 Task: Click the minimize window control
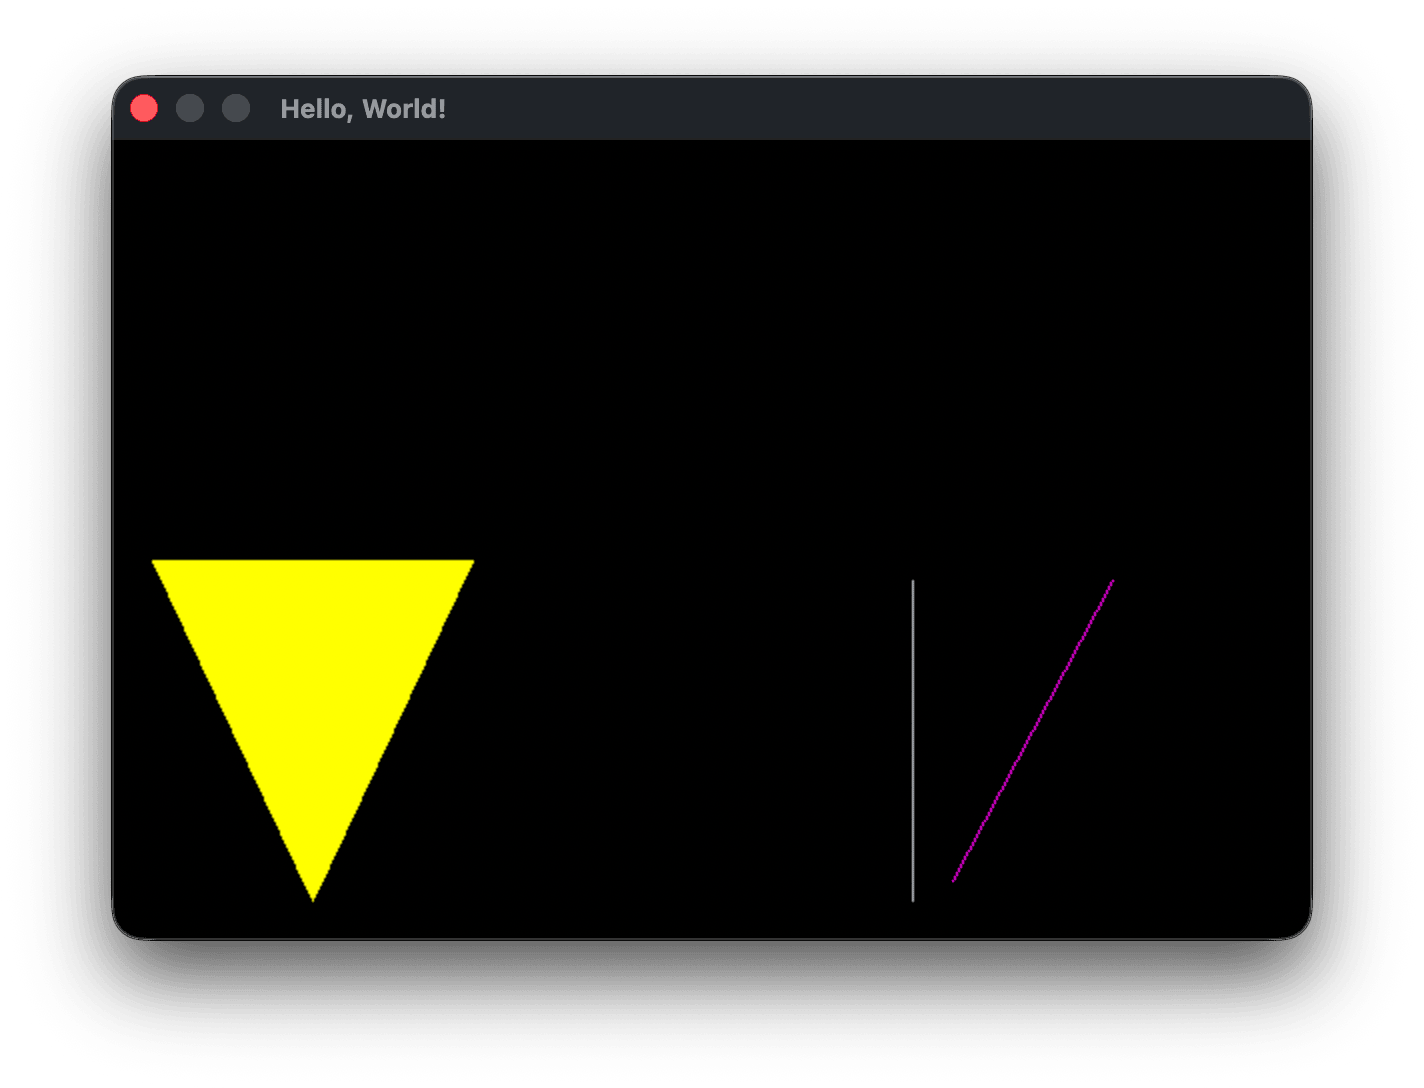pos(190,107)
